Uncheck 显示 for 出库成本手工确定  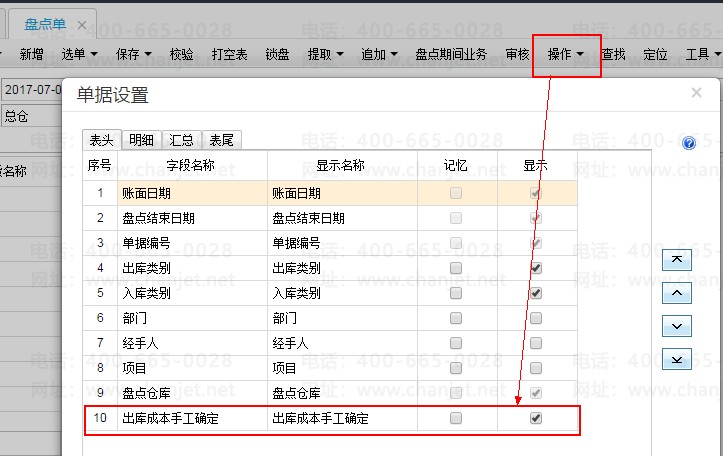[536, 418]
